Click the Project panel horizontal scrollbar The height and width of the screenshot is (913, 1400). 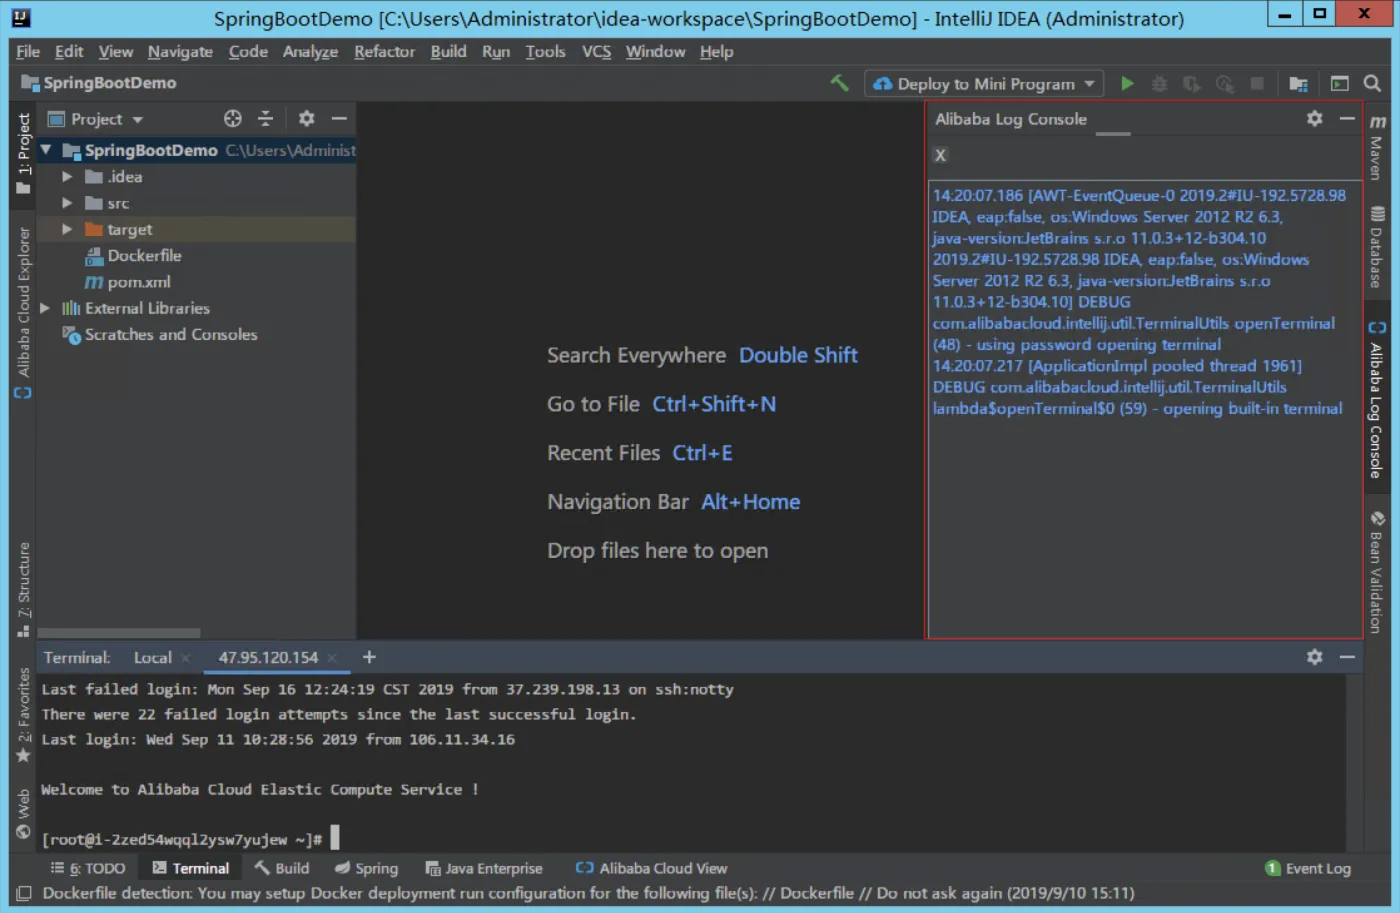[x=118, y=633]
